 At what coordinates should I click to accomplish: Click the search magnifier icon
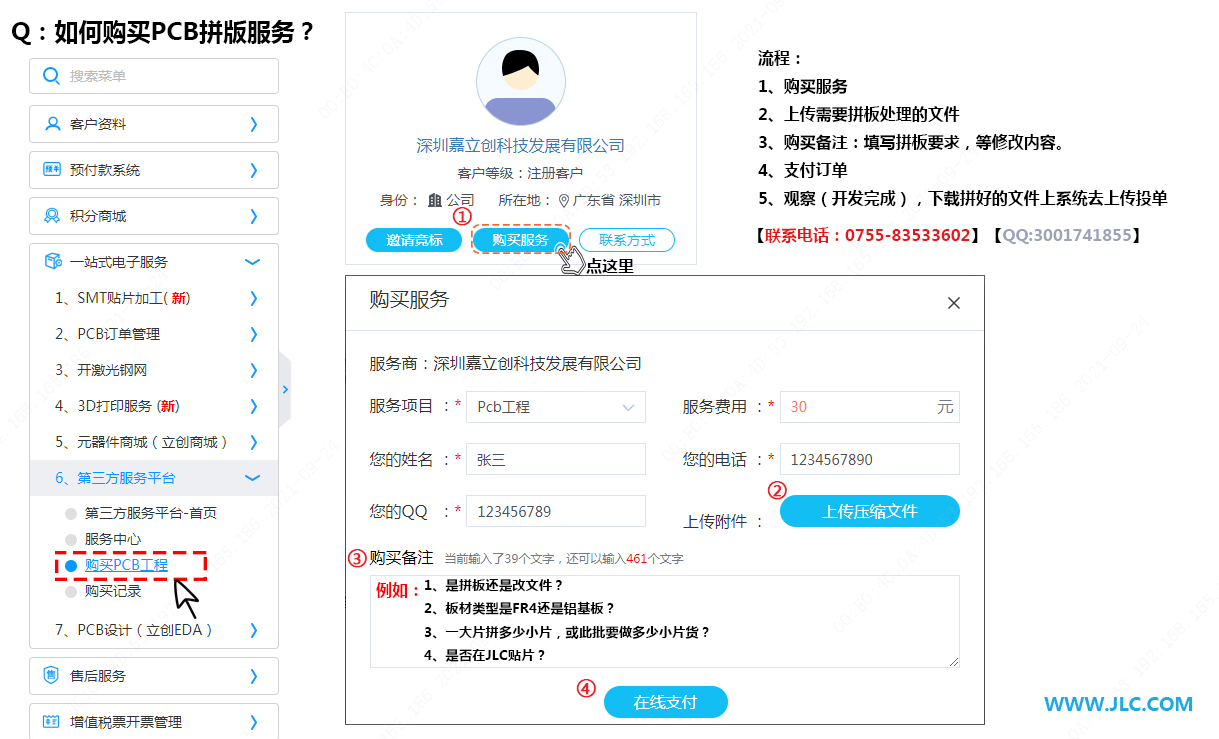pyautogui.click(x=52, y=76)
